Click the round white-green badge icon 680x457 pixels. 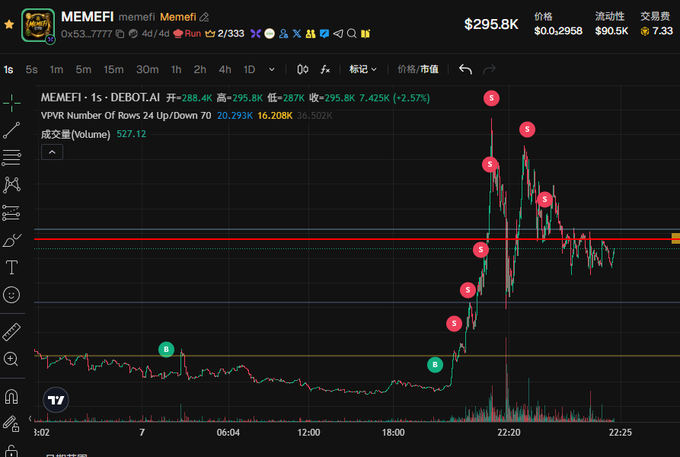[x=269, y=34]
